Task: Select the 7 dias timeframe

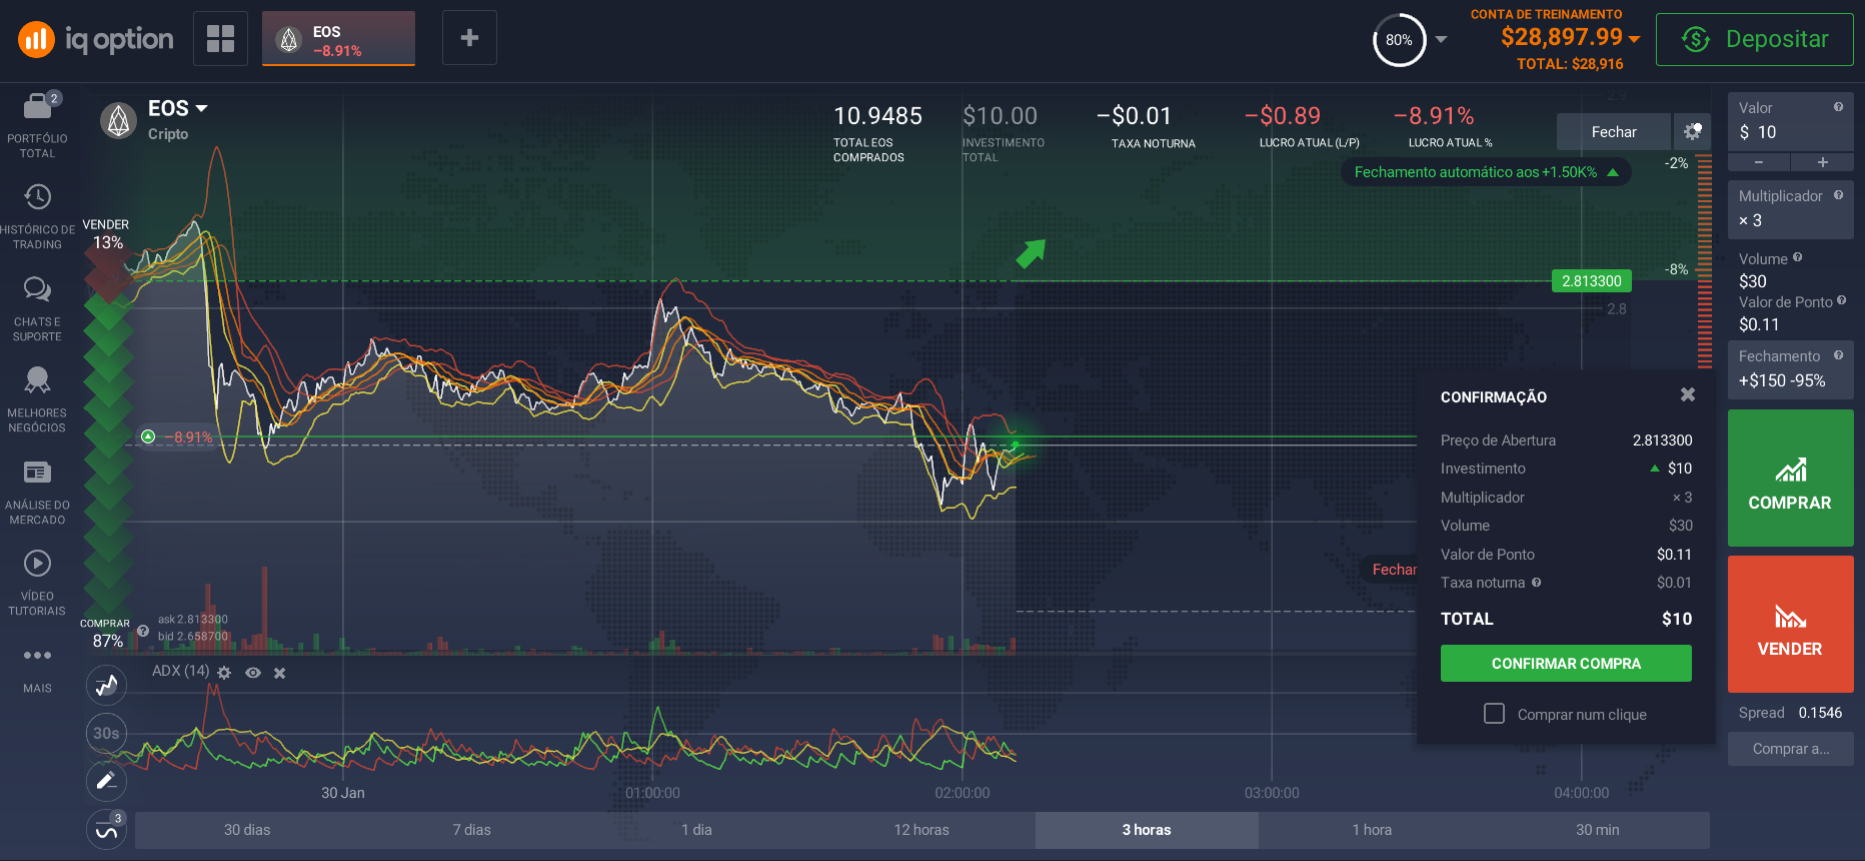Action: tap(472, 830)
